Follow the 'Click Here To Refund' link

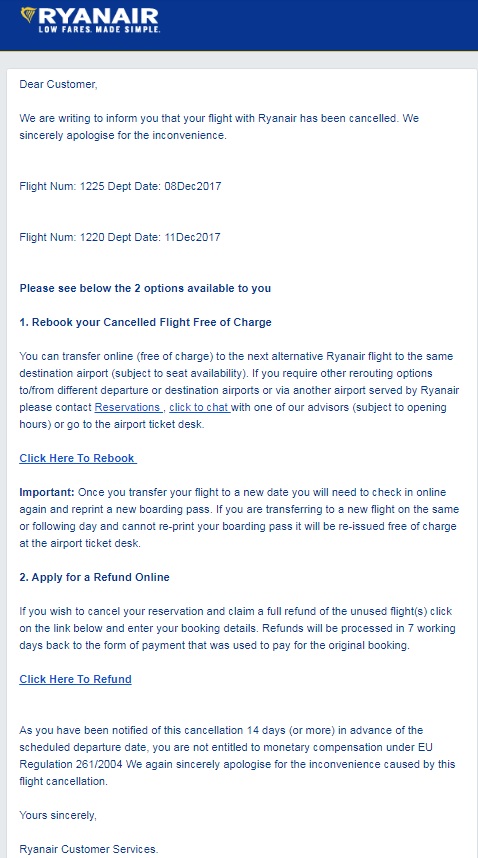(x=75, y=679)
